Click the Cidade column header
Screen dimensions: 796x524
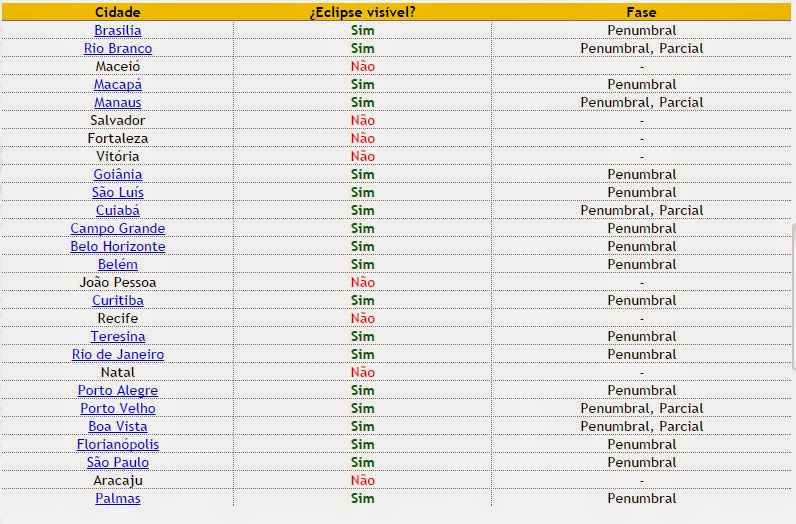click(x=118, y=12)
